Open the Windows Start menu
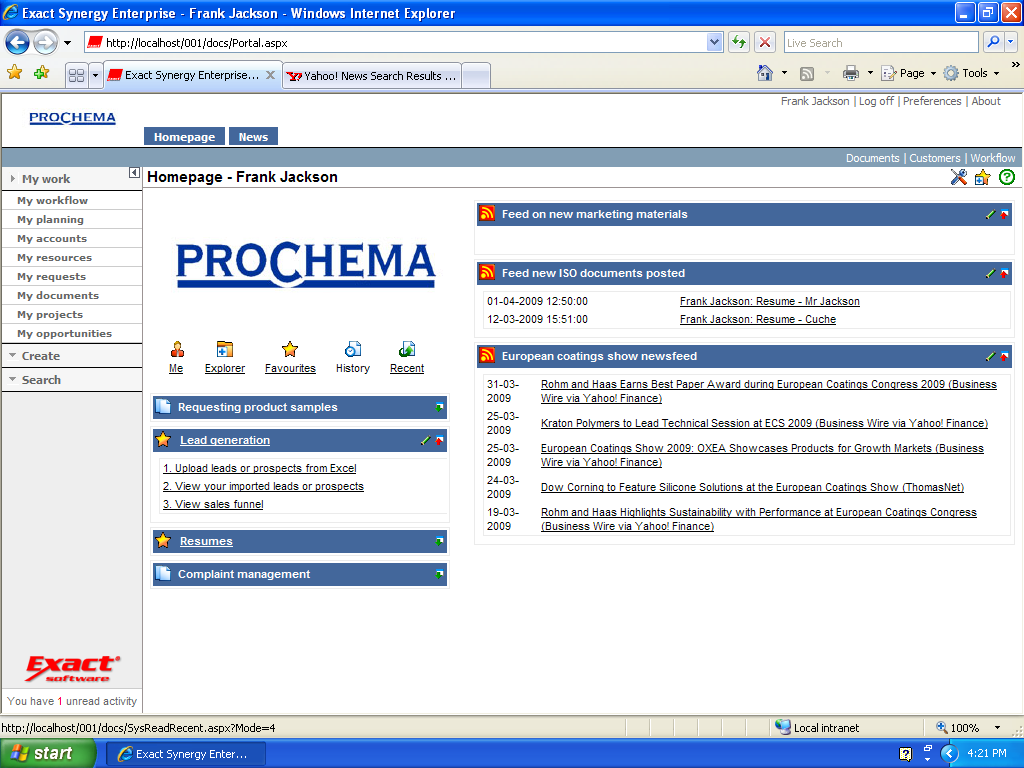This screenshot has height=768, width=1024. point(48,753)
